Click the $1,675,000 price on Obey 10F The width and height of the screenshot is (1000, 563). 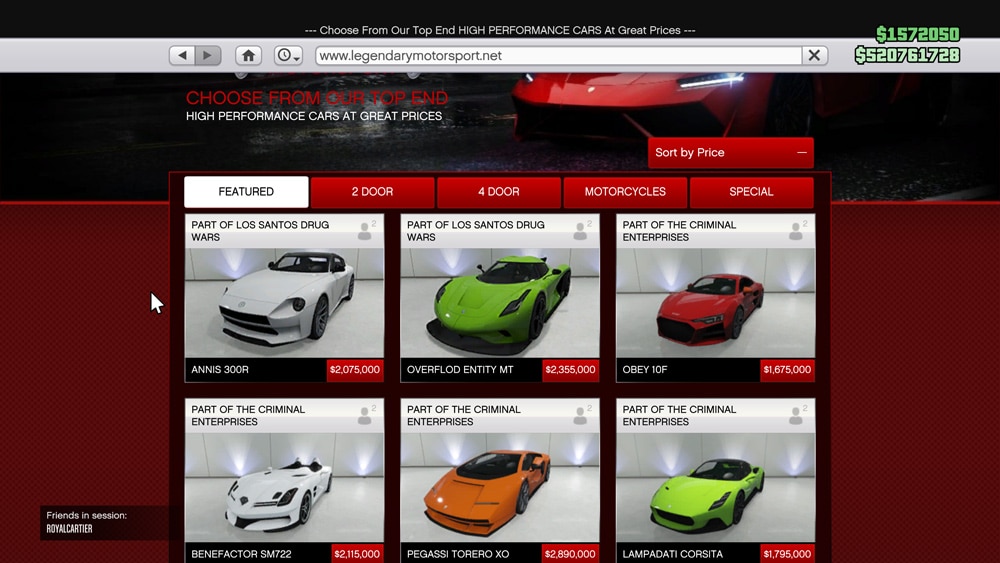pos(787,370)
